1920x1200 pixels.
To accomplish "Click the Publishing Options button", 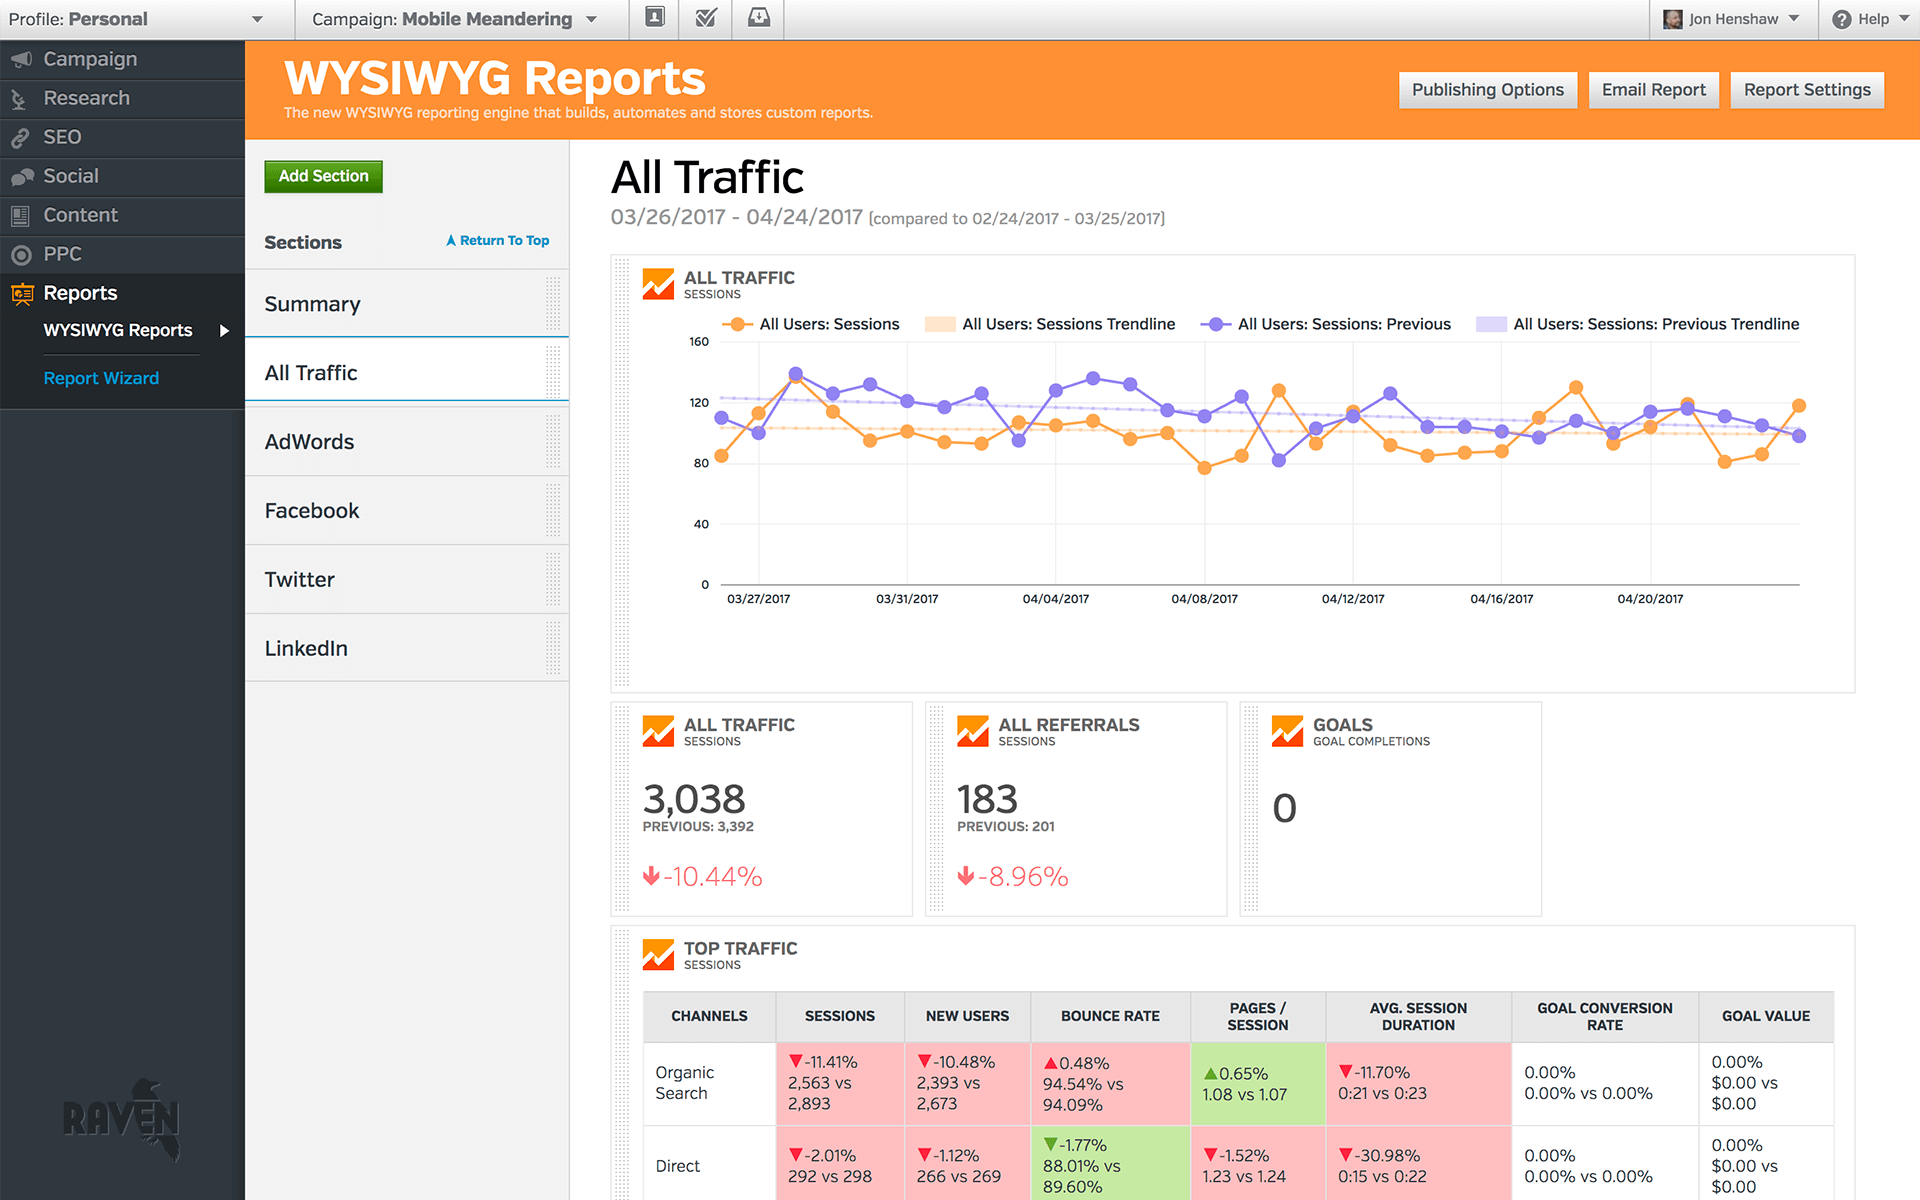I will (1487, 90).
